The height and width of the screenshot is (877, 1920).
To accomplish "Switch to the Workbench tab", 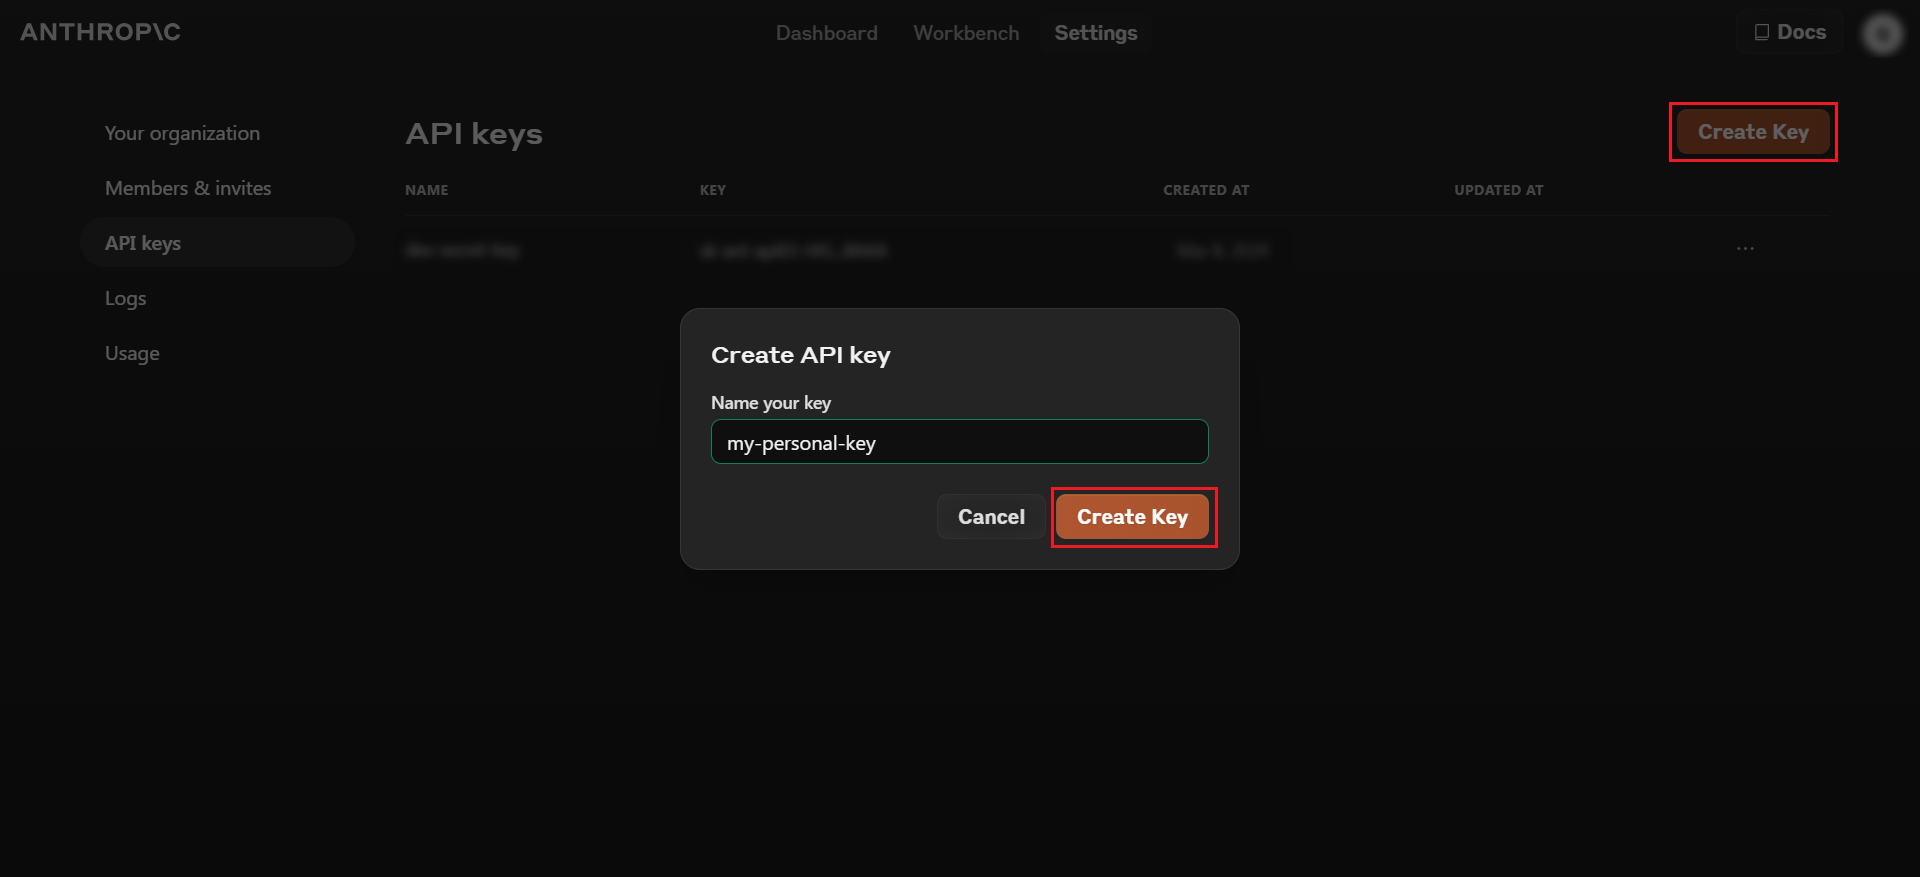I will [x=966, y=33].
